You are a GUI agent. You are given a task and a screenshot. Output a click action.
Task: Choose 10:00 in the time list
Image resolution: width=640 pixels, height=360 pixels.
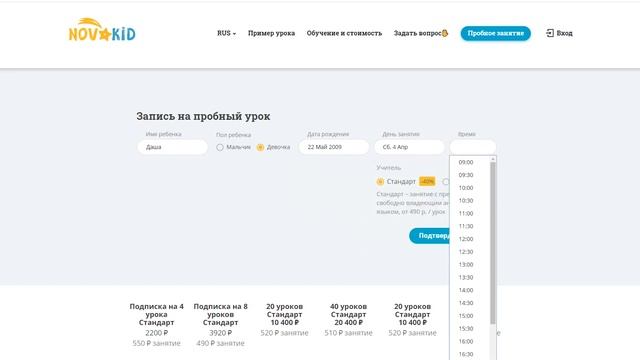(x=466, y=188)
